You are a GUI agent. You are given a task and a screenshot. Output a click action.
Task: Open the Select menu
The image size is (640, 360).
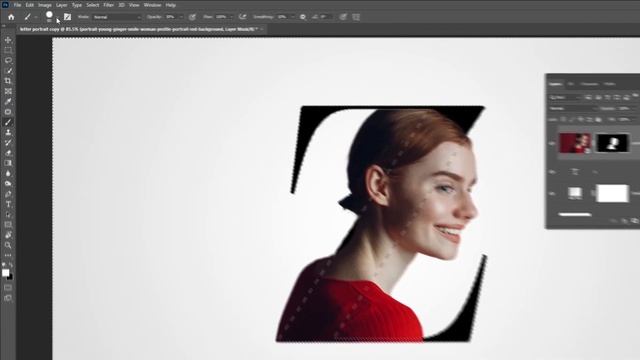[x=93, y=5]
